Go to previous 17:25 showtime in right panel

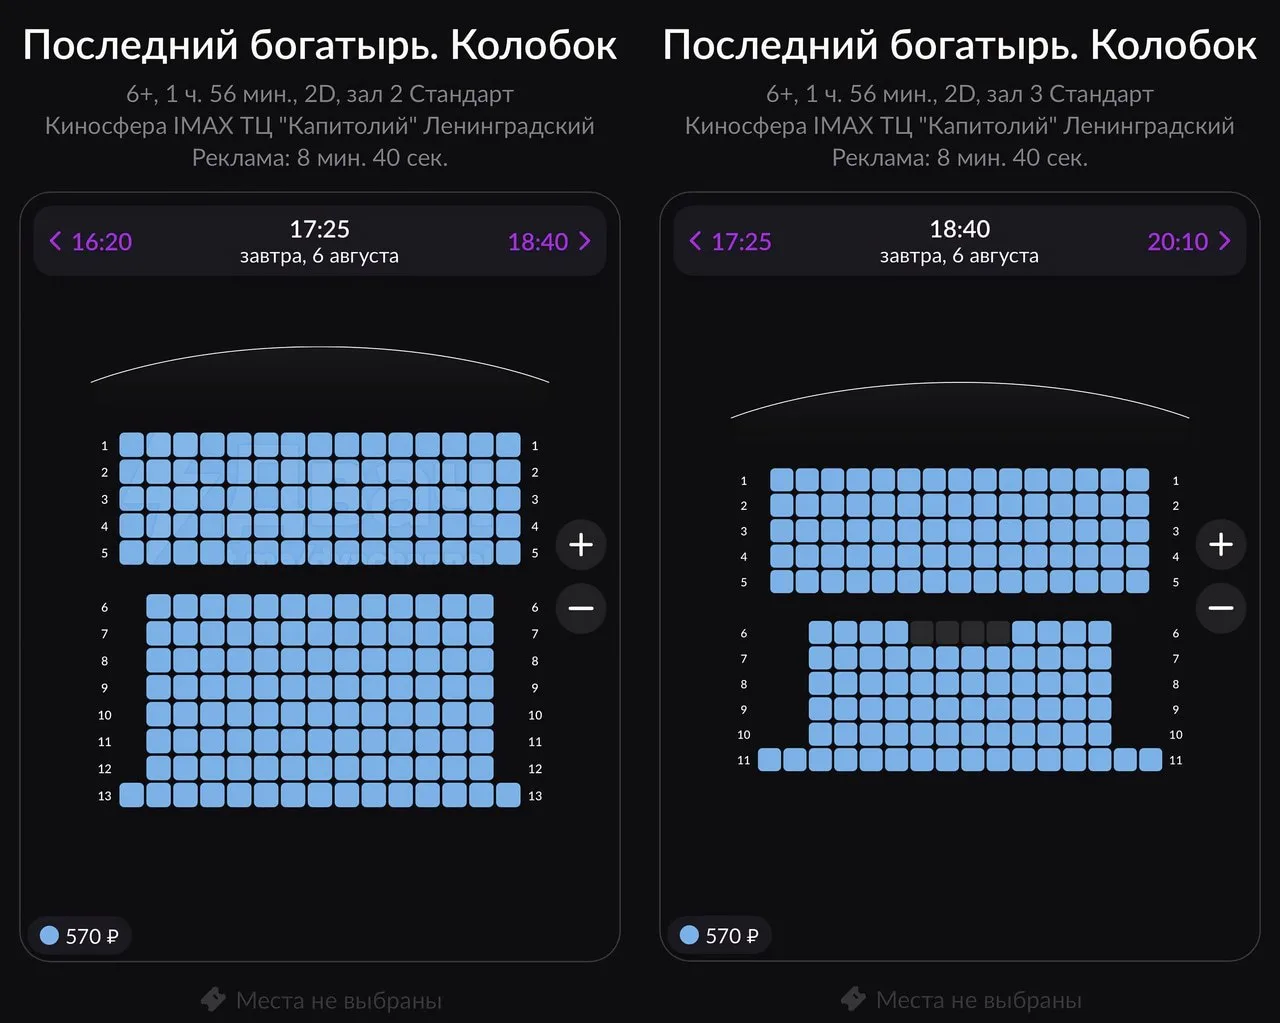[x=731, y=241]
